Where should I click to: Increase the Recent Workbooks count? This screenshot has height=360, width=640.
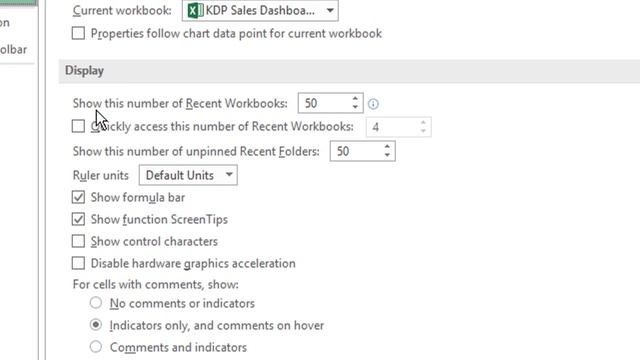(355, 98)
